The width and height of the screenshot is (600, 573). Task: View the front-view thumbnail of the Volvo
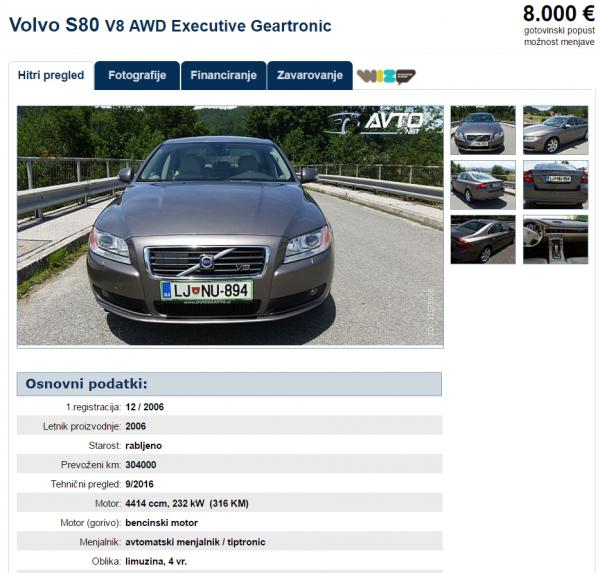pos(483,130)
